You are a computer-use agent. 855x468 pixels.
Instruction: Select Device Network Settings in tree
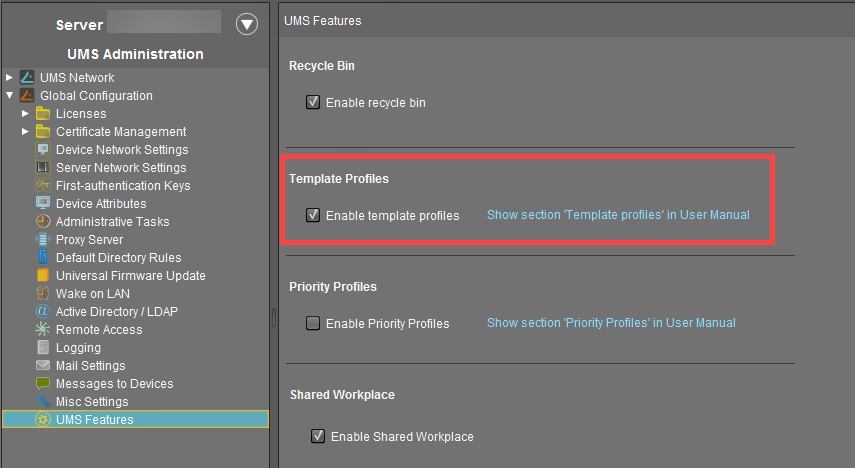click(x=121, y=150)
